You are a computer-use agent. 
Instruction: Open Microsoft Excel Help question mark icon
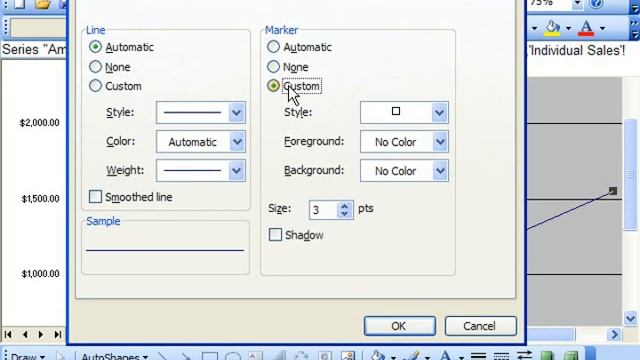[596, 4]
